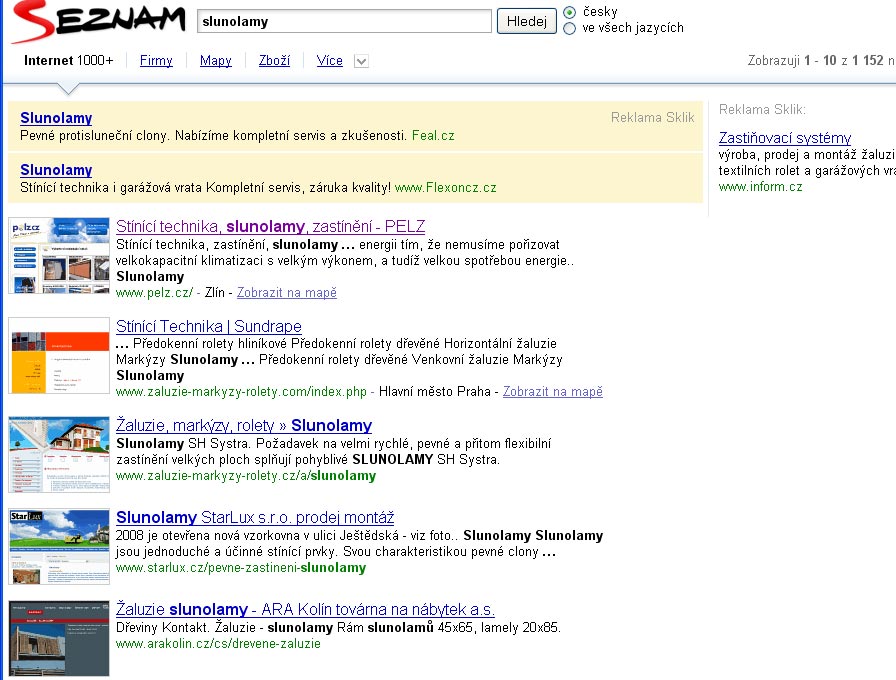Screen dimensions: 896x680
Task: Open 'Stínící Technika | Sundrape' result
Action: click(209, 326)
